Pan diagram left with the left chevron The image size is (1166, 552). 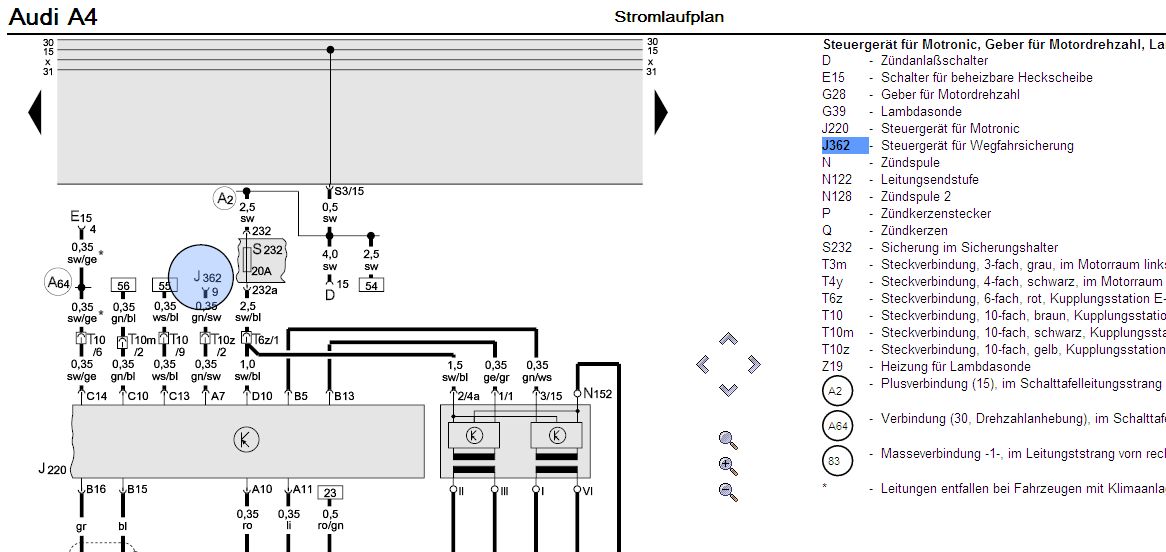pyautogui.click(x=703, y=365)
